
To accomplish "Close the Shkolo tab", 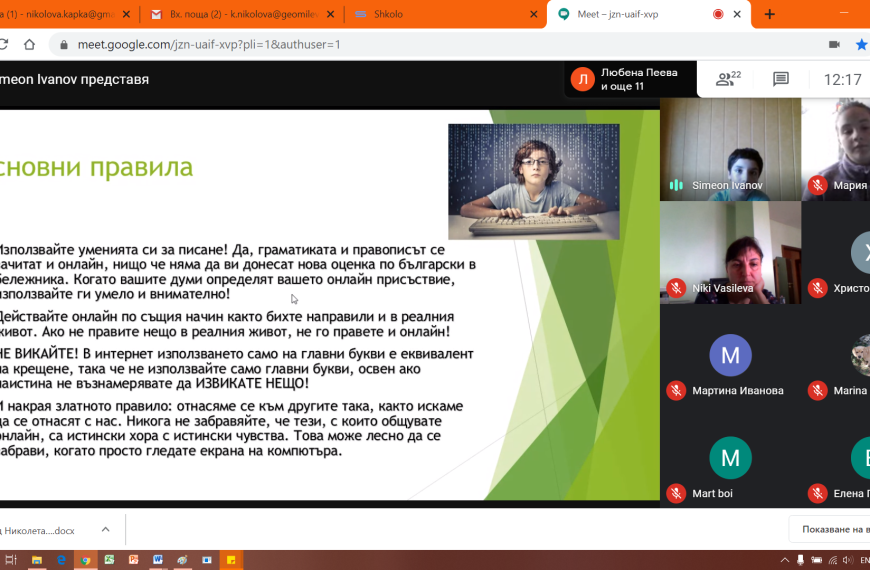I will coord(534,14).
